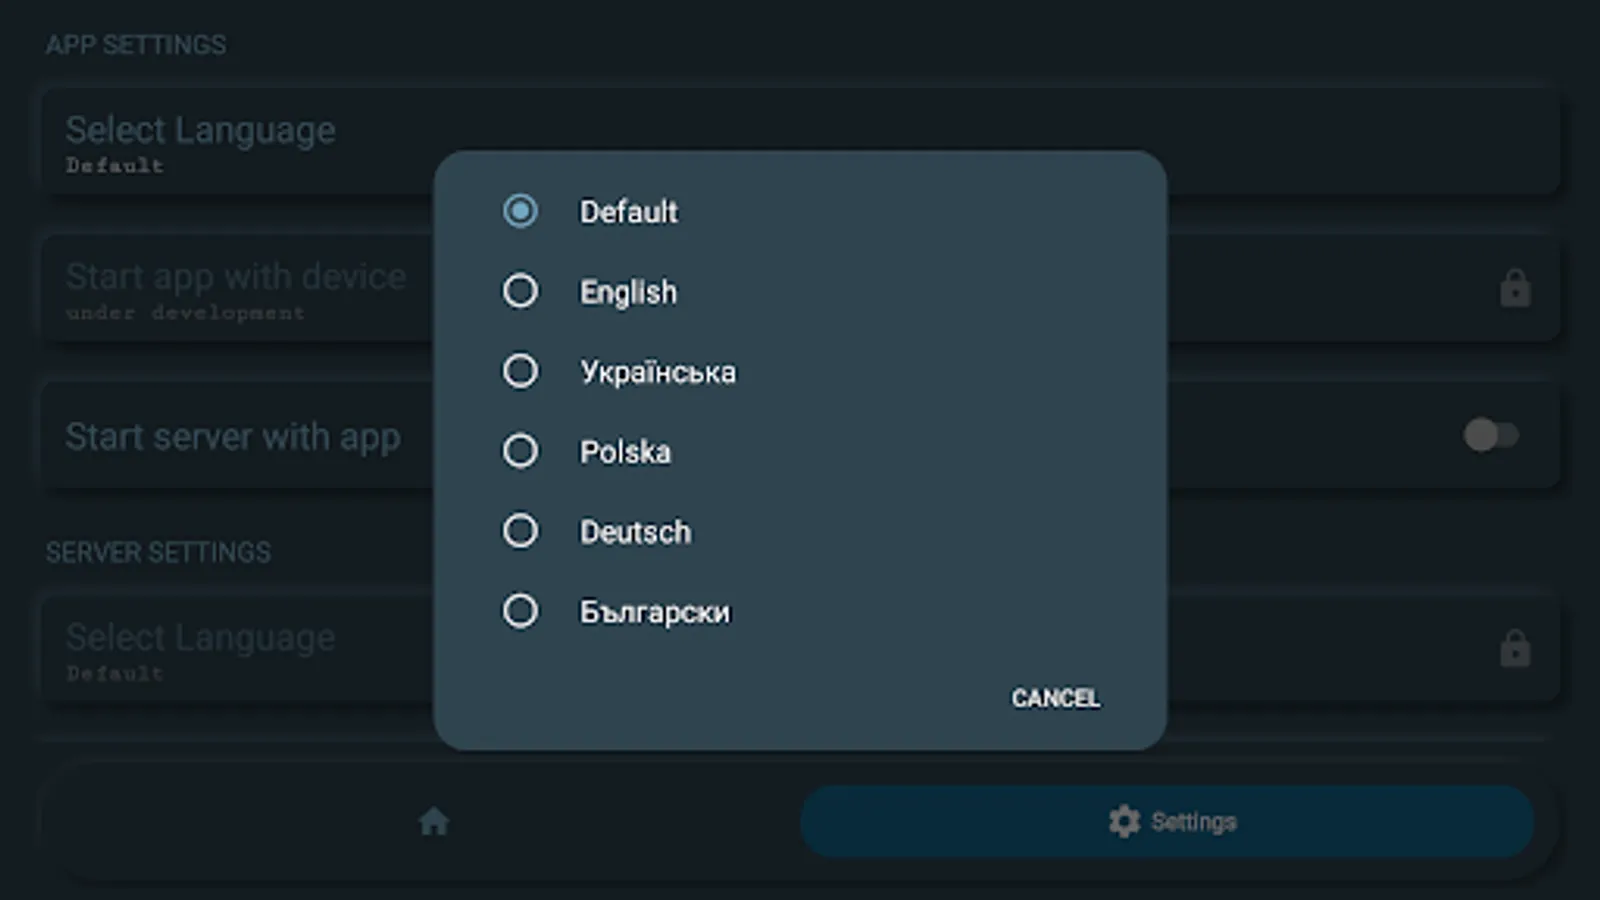Click the Deutsch language label
Viewport: 1600px width, 900px height.
[x=635, y=532]
